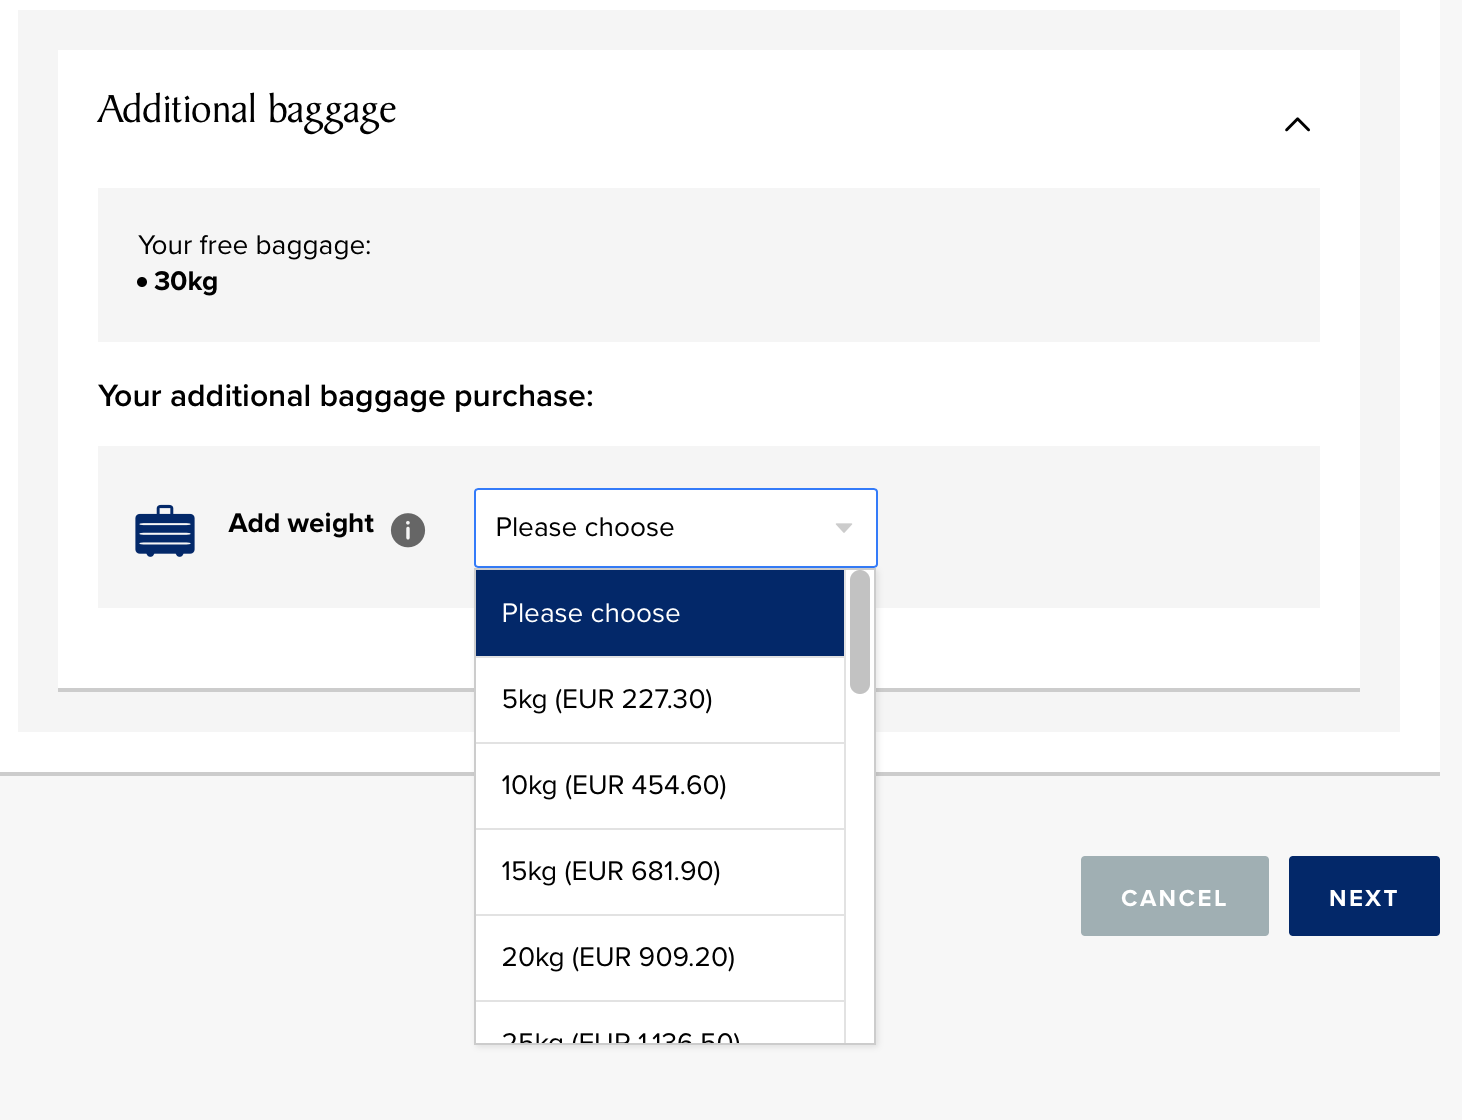Image resolution: width=1462 pixels, height=1120 pixels.
Task: Select the highlighted 'Please choose' list option
Action: 660,613
